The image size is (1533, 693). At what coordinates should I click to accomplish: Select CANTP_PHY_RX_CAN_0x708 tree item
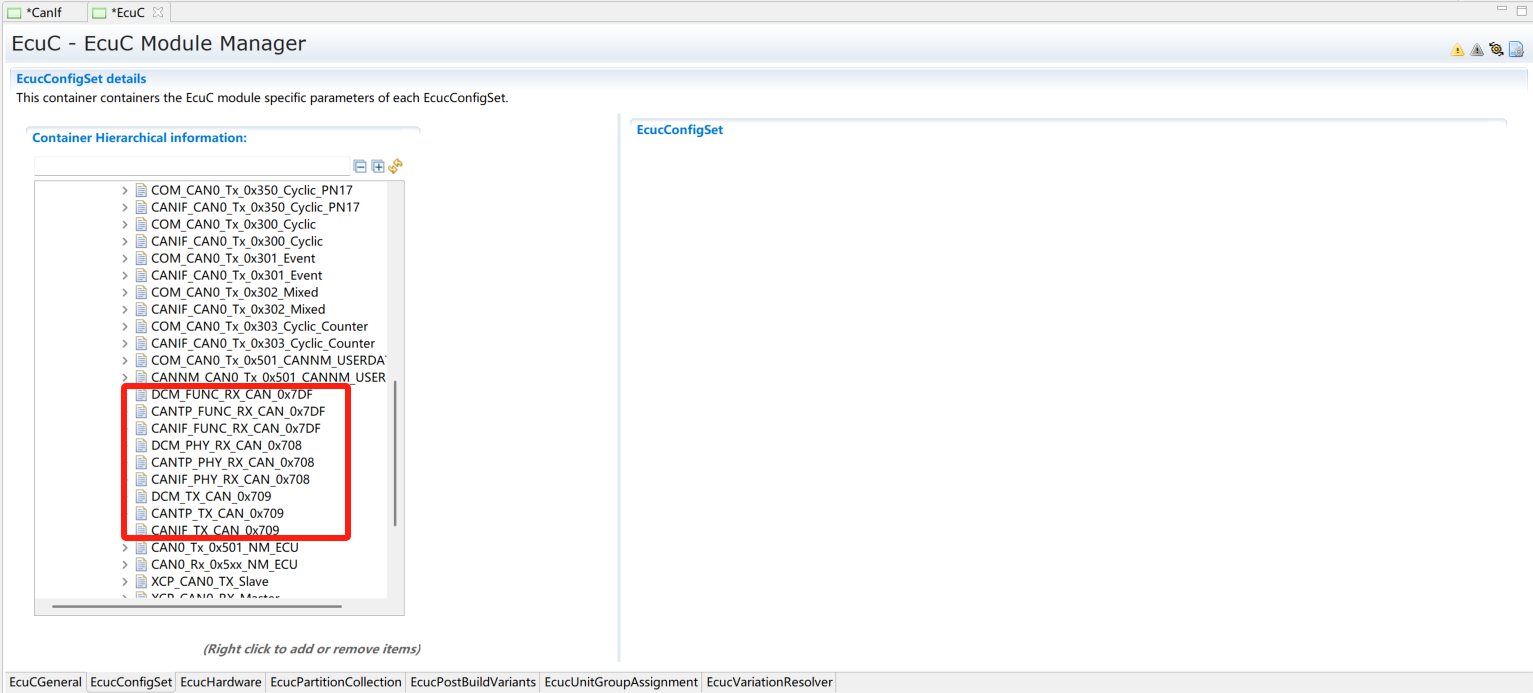pyautogui.click(x=232, y=462)
